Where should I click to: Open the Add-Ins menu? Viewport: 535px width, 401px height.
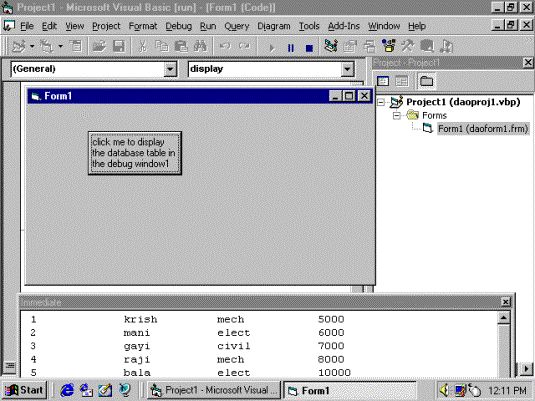344,26
